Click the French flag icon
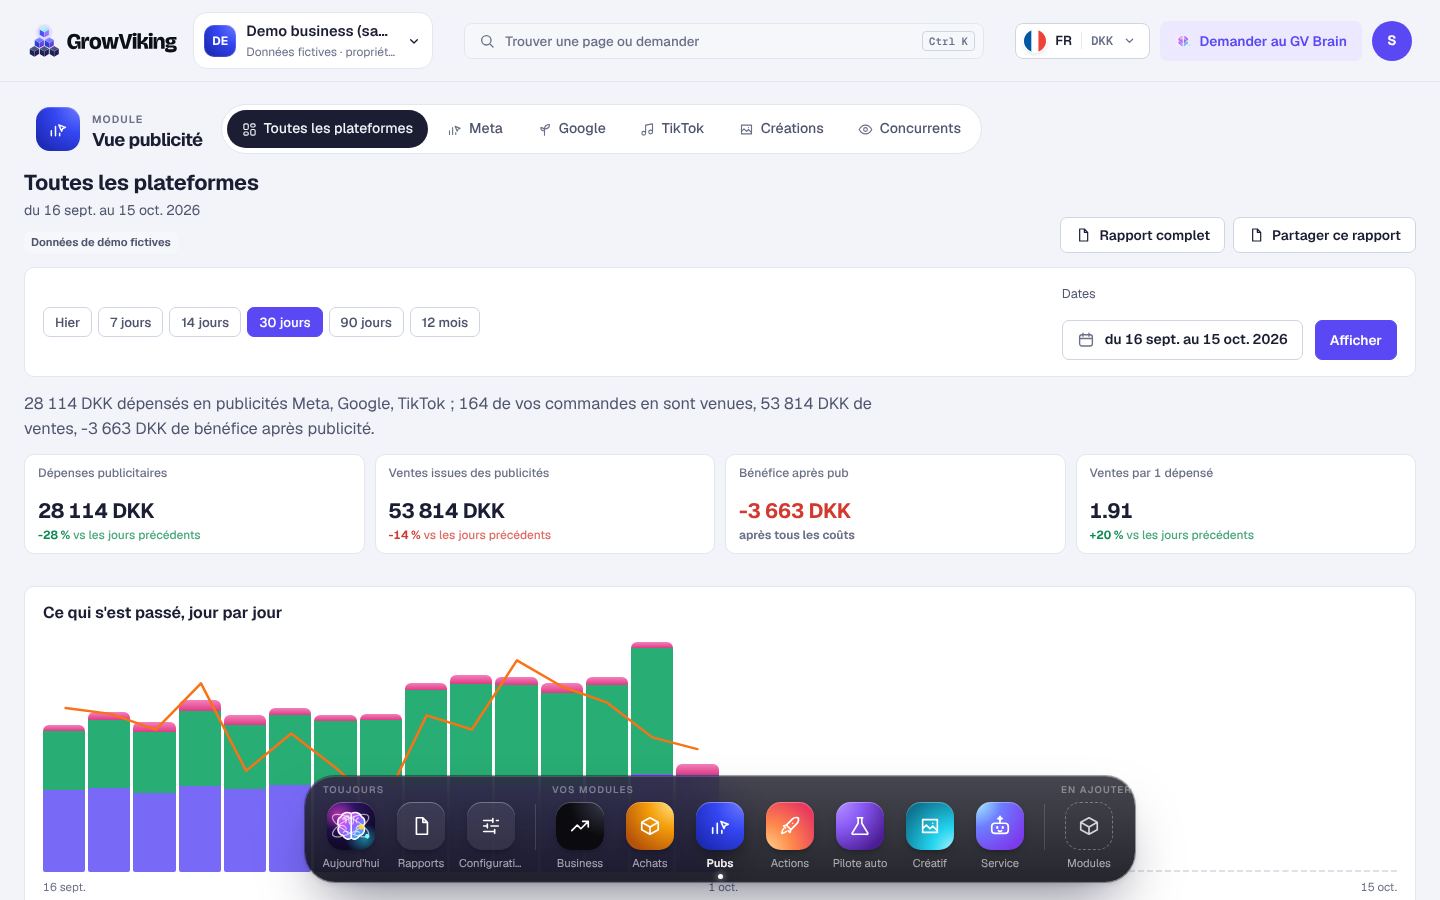 [x=1035, y=41]
